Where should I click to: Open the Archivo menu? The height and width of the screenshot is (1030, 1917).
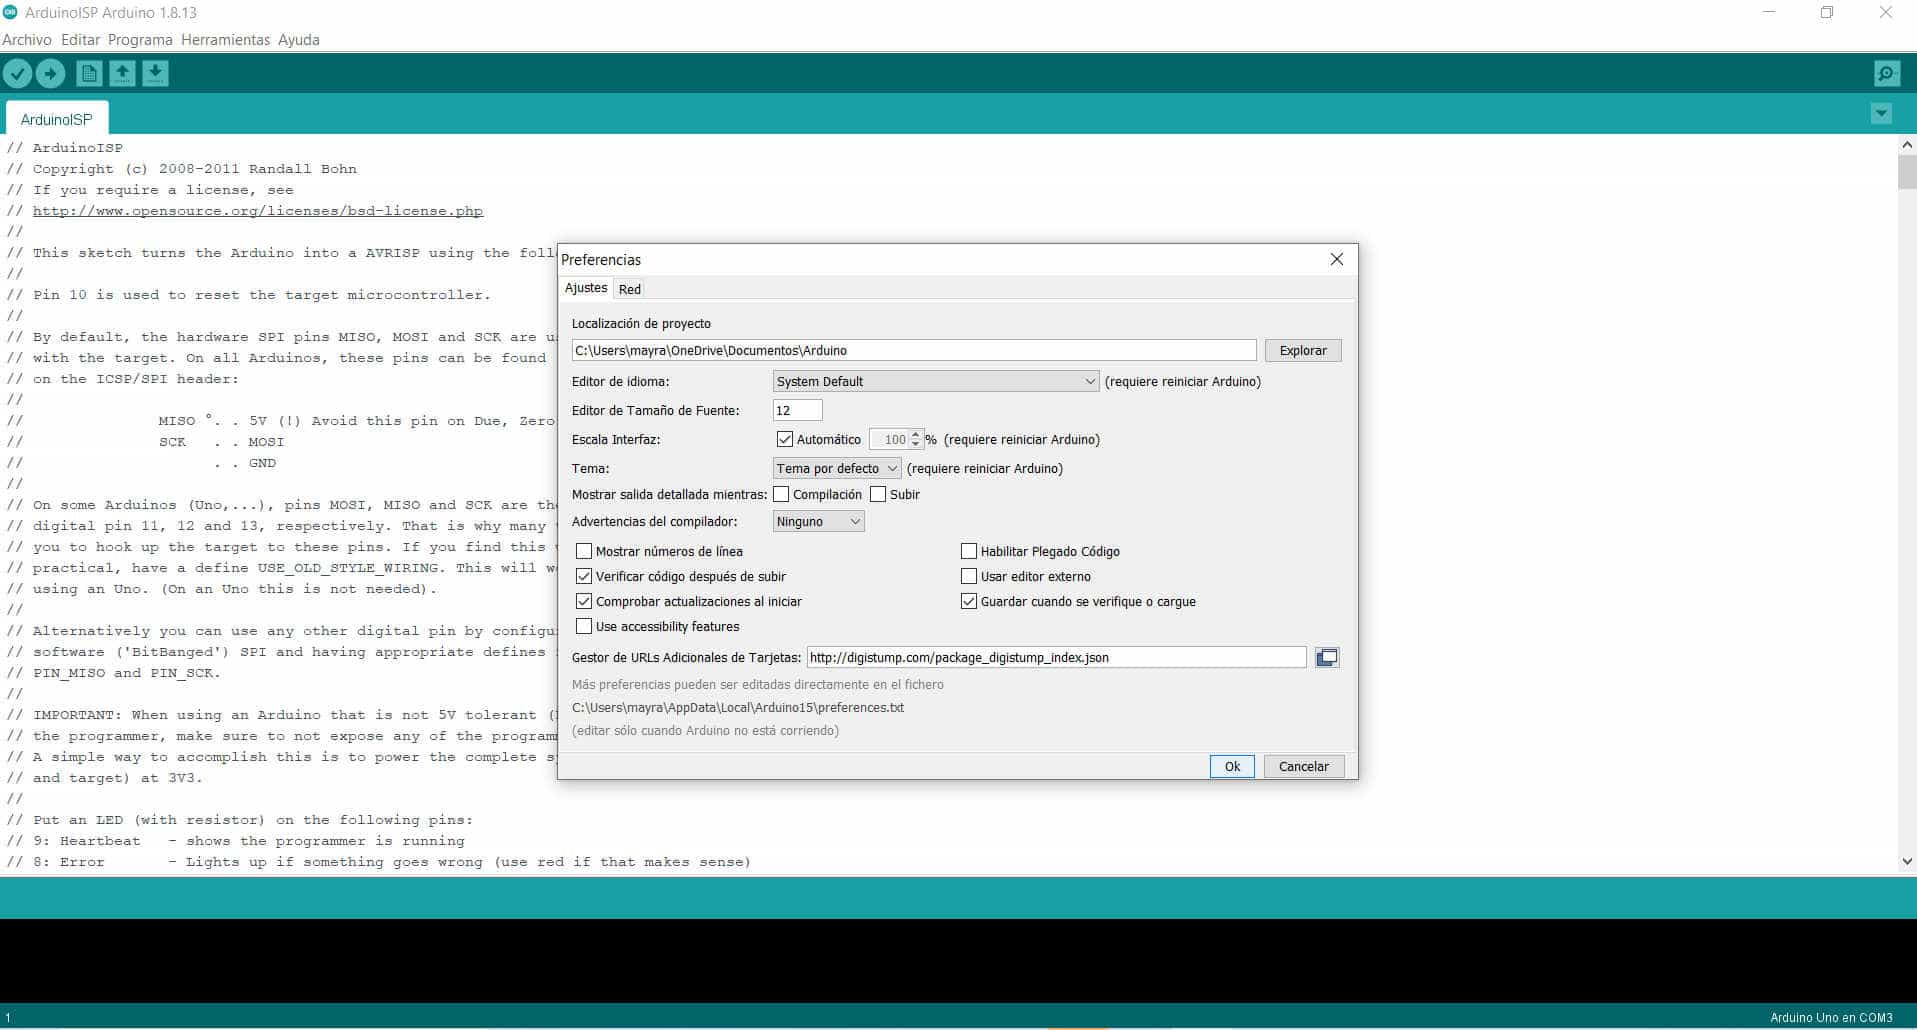click(x=27, y=40)
